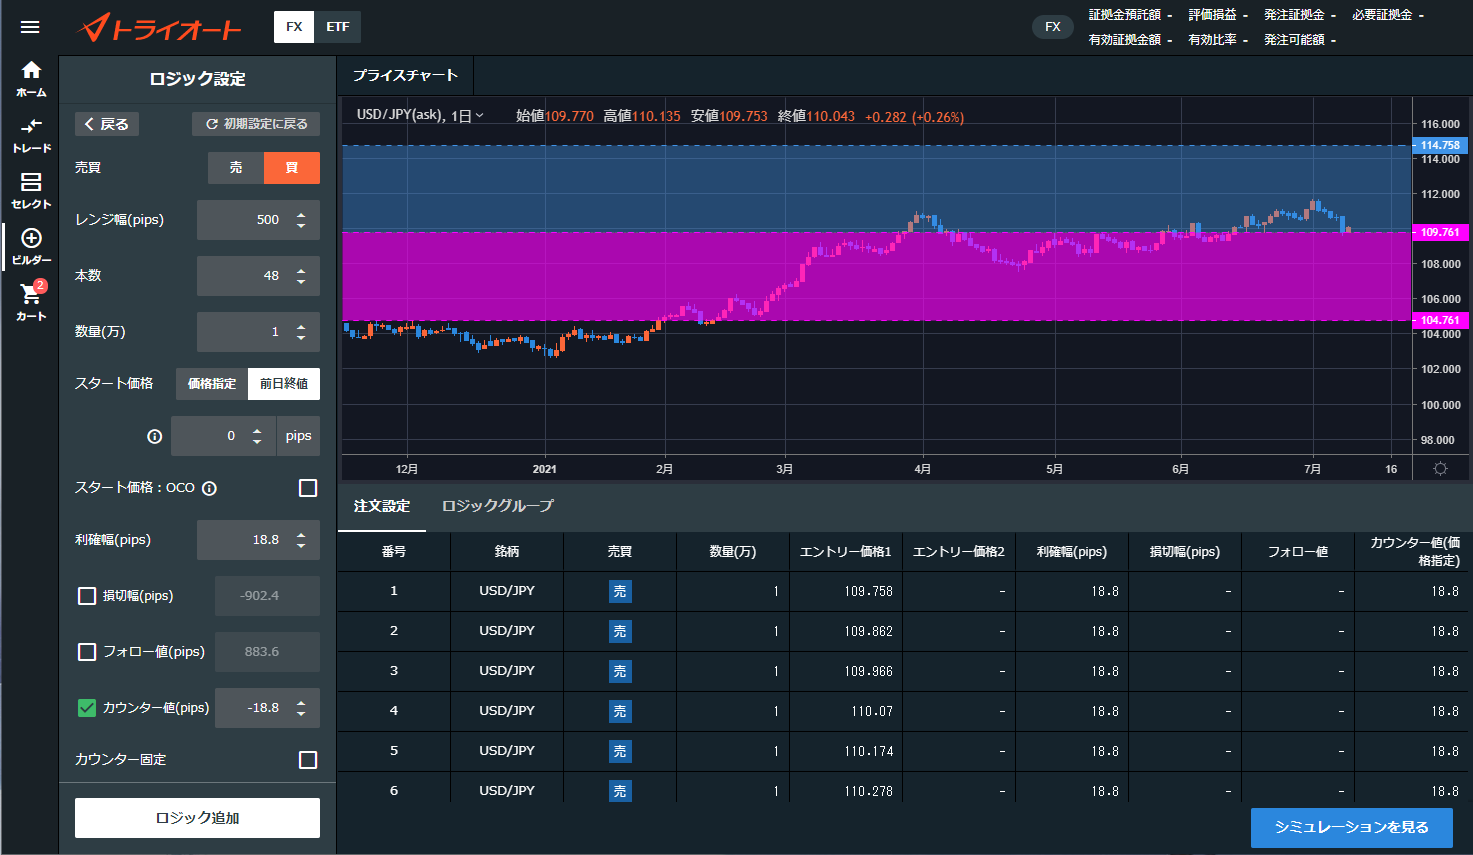Image resolution: width=1473 pixels, height=855 pixels.
Task: Click the disabled 損切幅 field -902.4
Action: point(267,596)
